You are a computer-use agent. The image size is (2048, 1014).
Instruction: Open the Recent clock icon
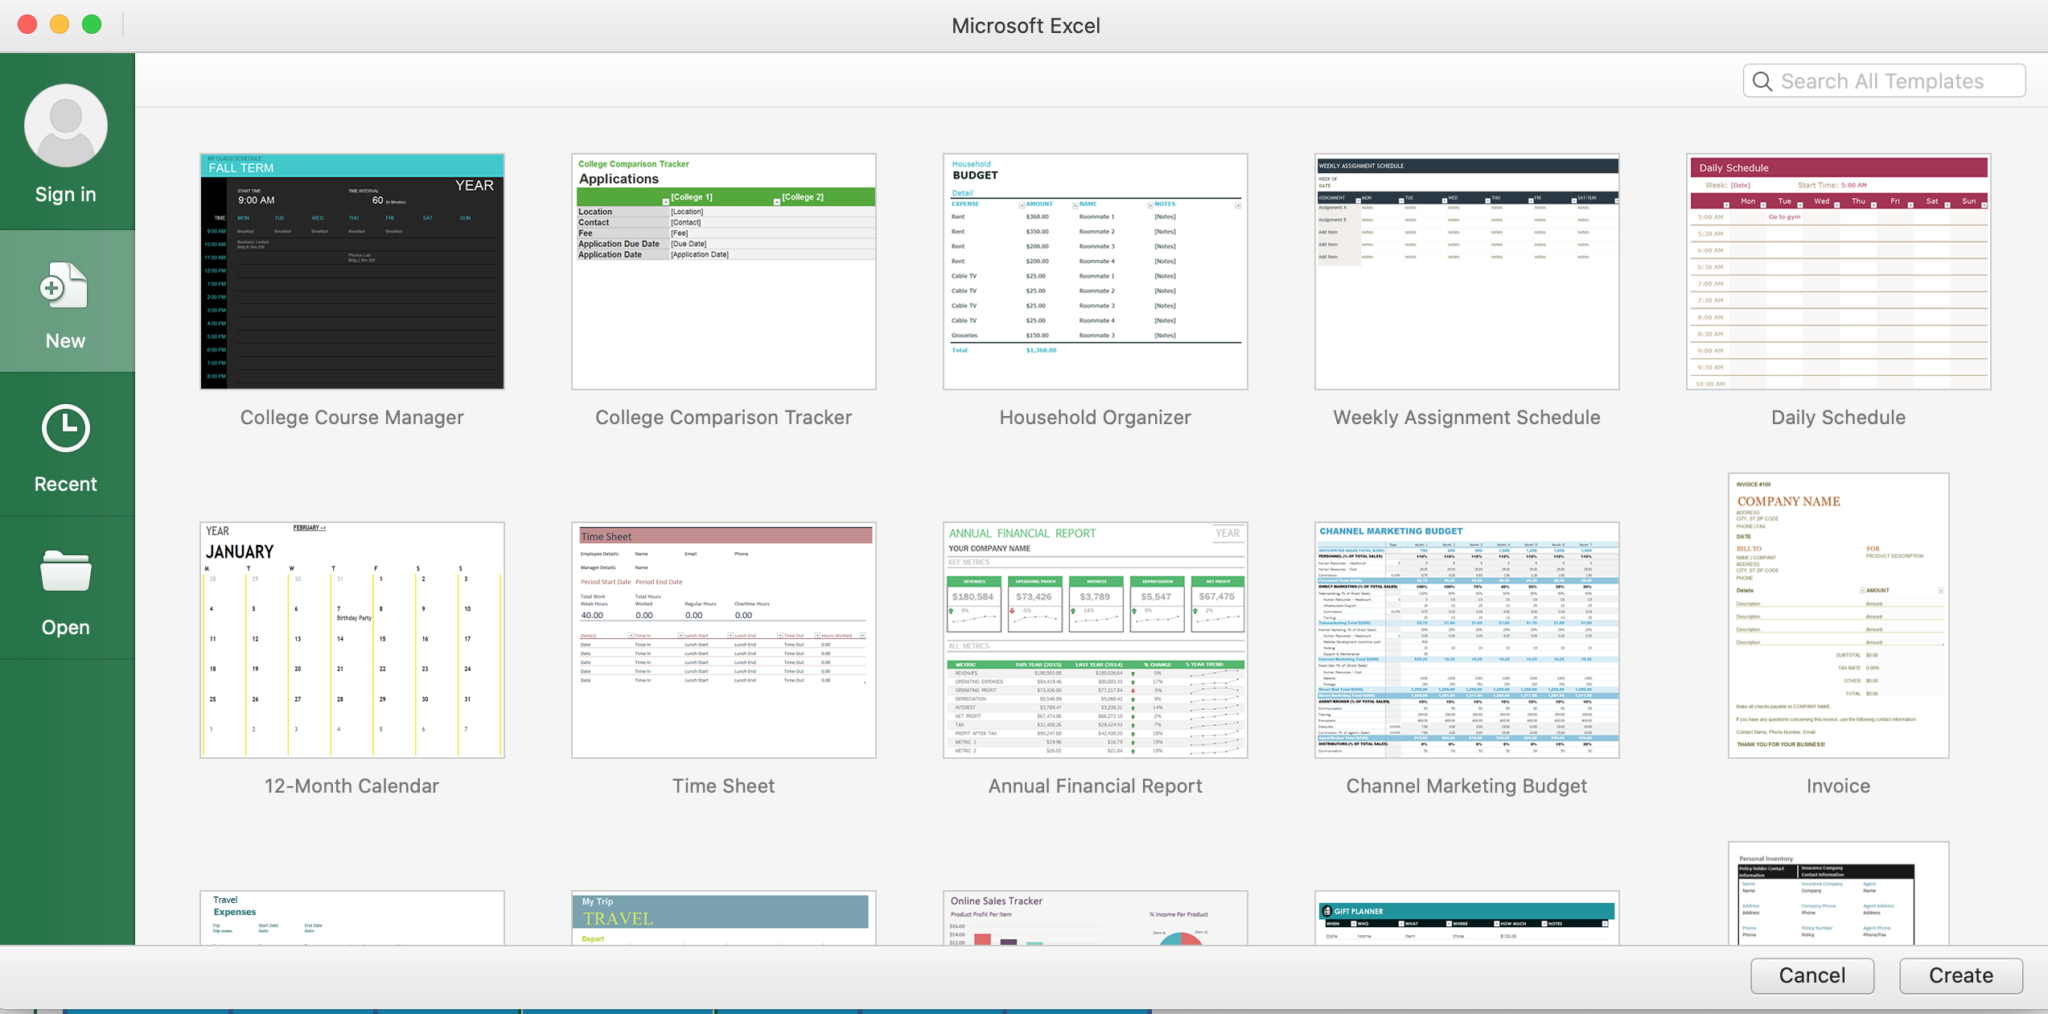tap(66, 428)
